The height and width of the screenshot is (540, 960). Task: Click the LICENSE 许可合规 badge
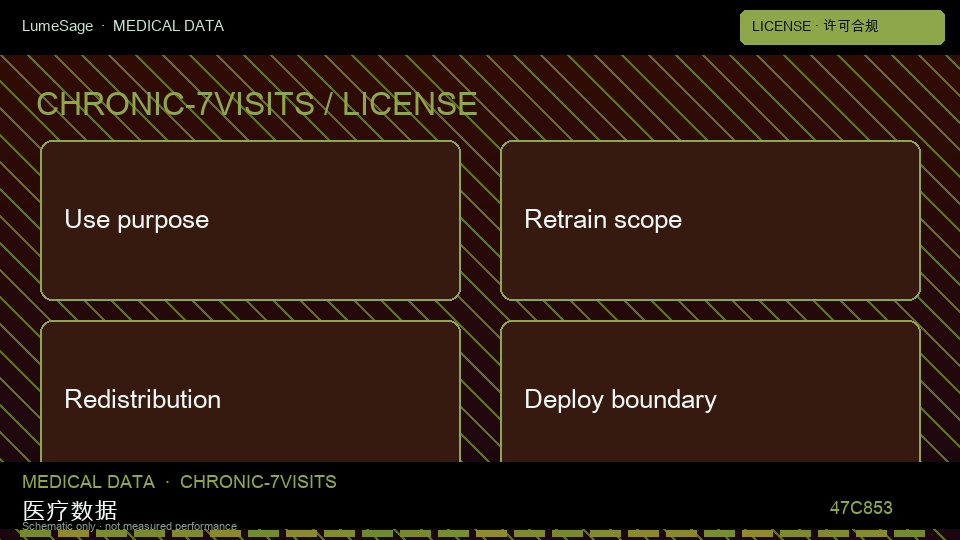[x=842, y=27]
